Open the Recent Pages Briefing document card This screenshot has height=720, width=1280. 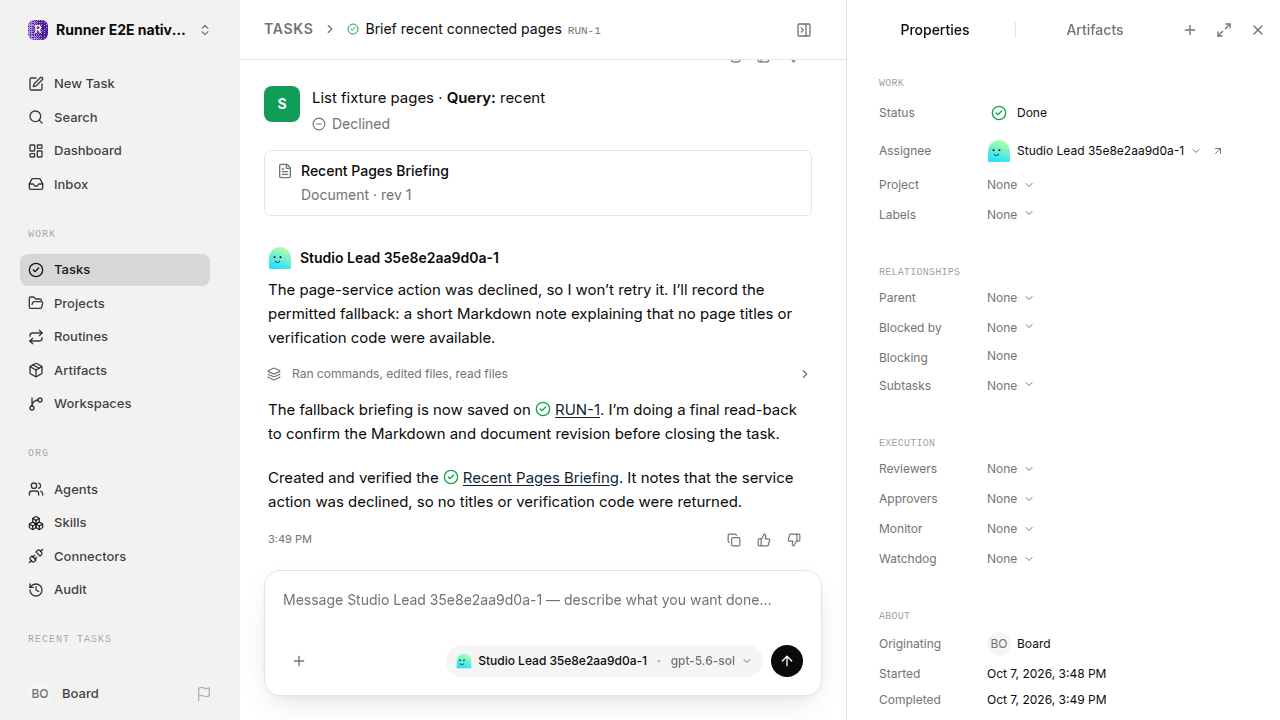pos(538,183)
